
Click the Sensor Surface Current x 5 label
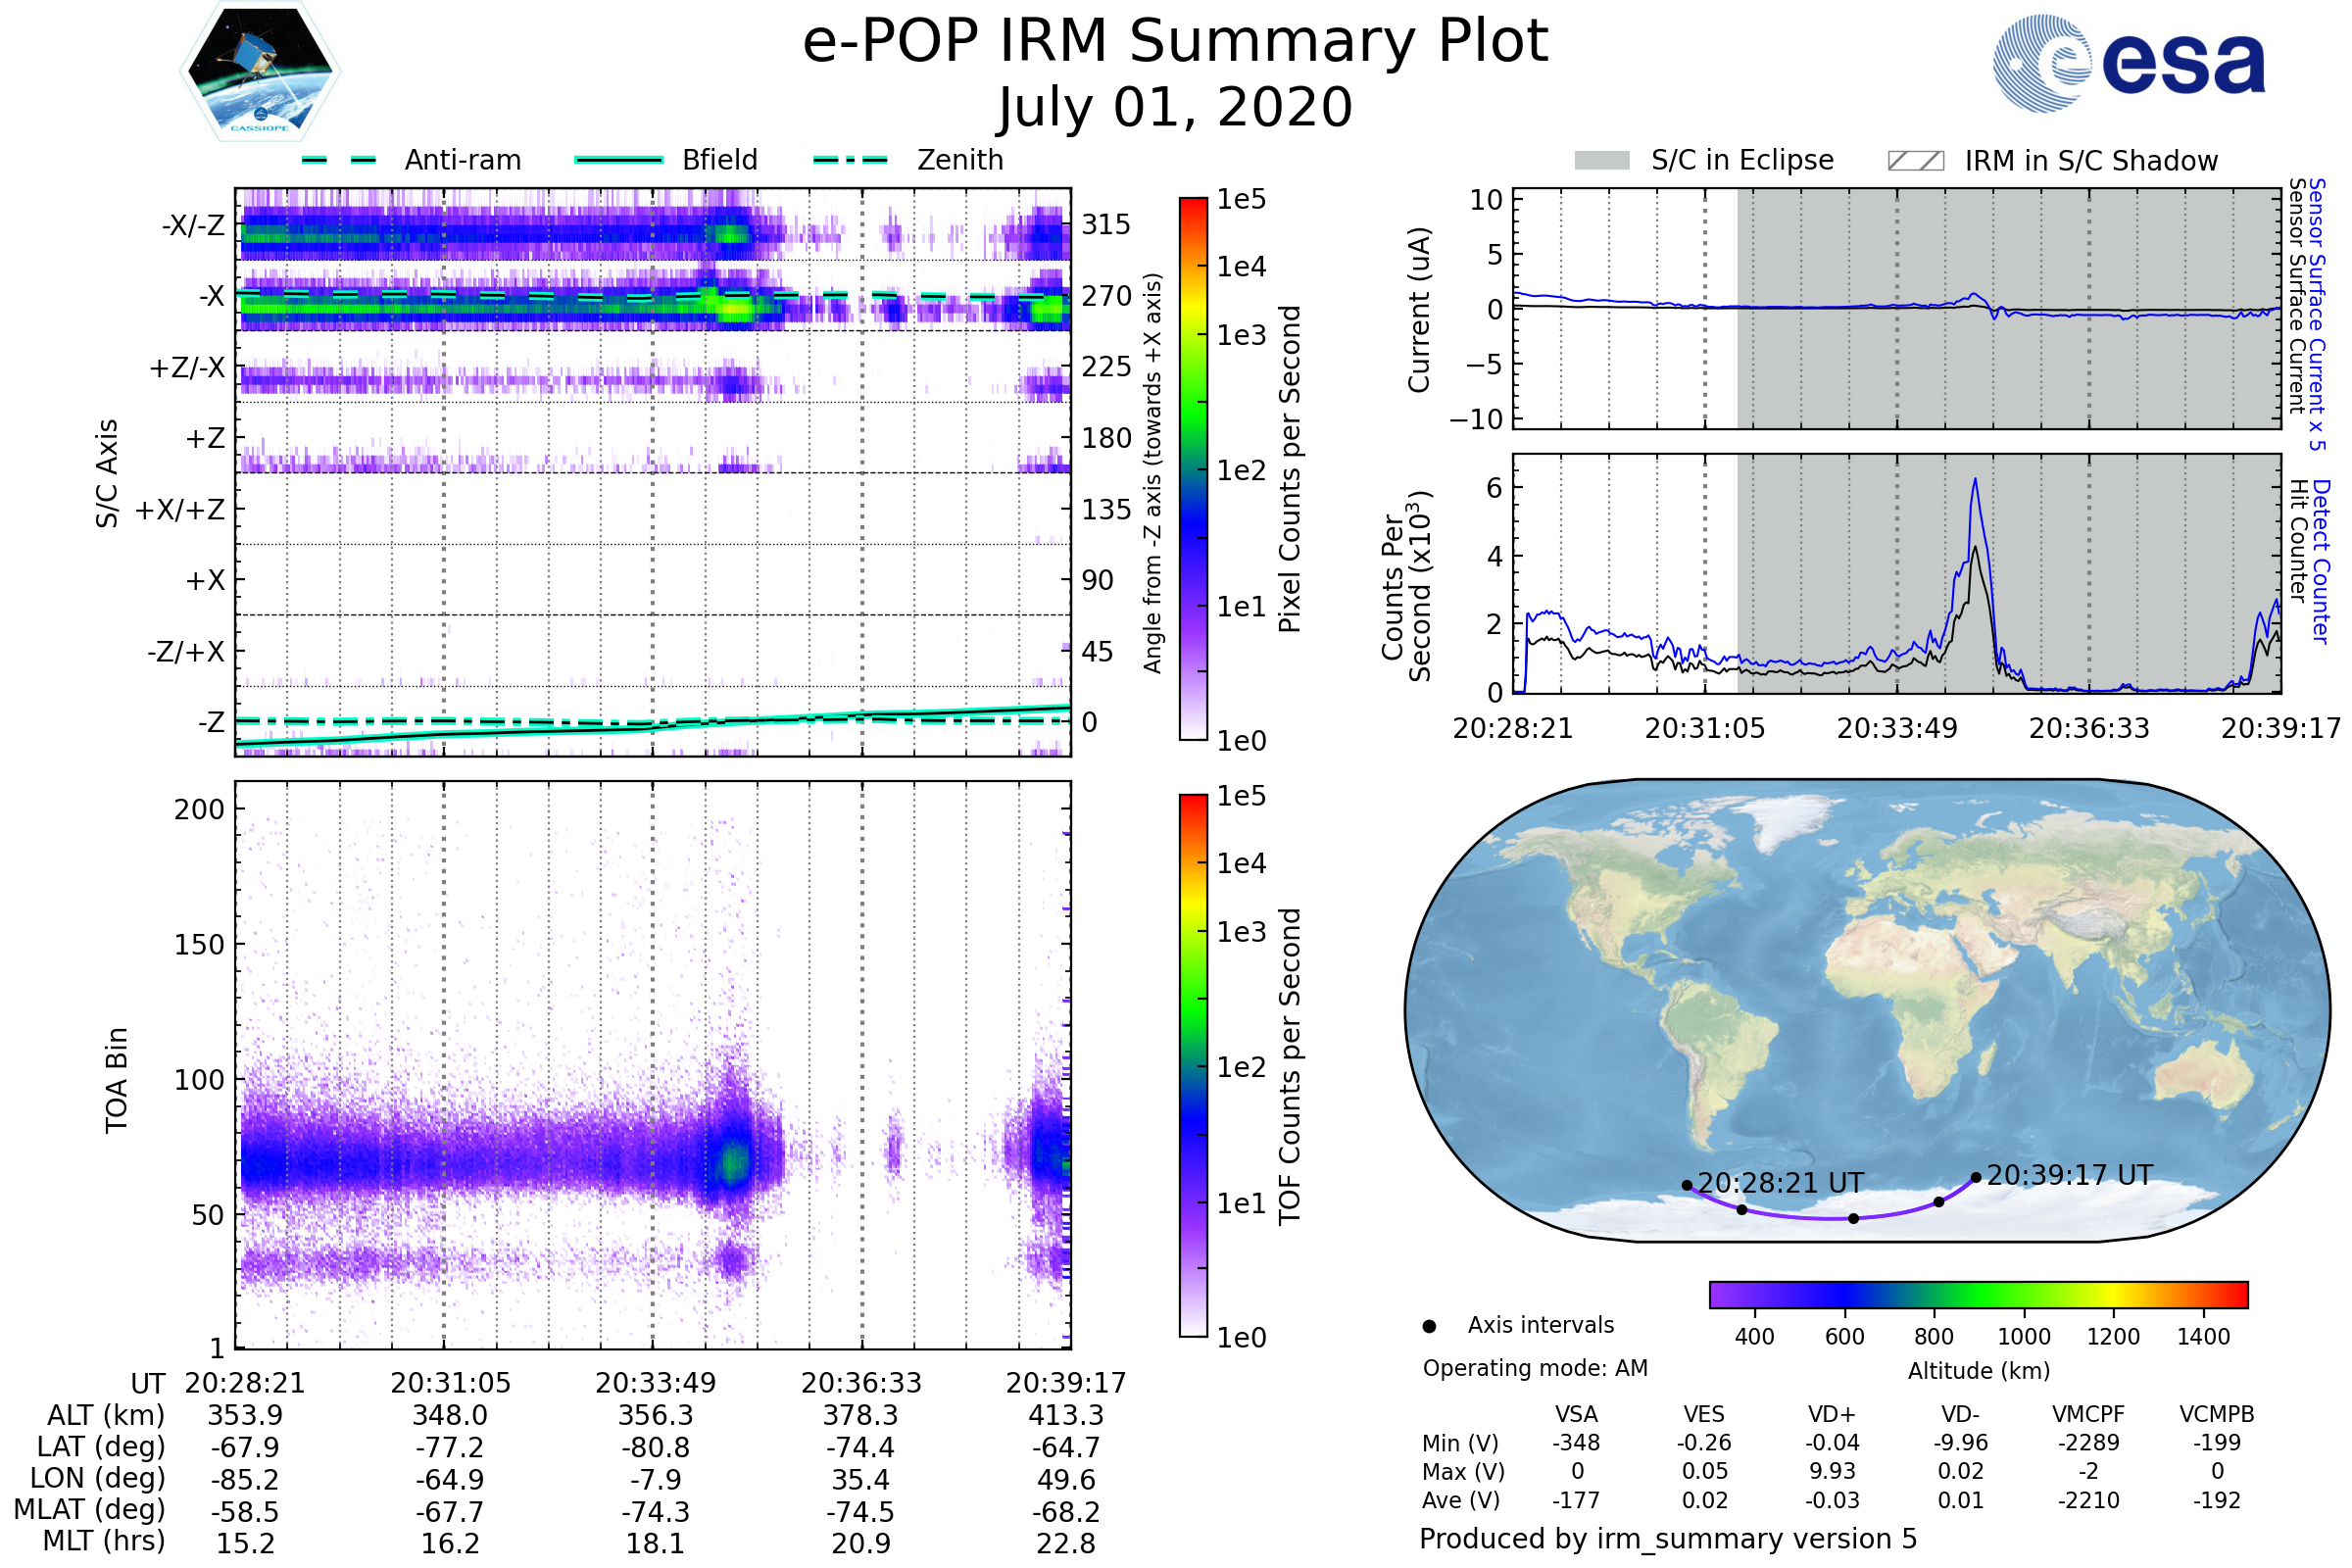click(x=2316, y=312)
